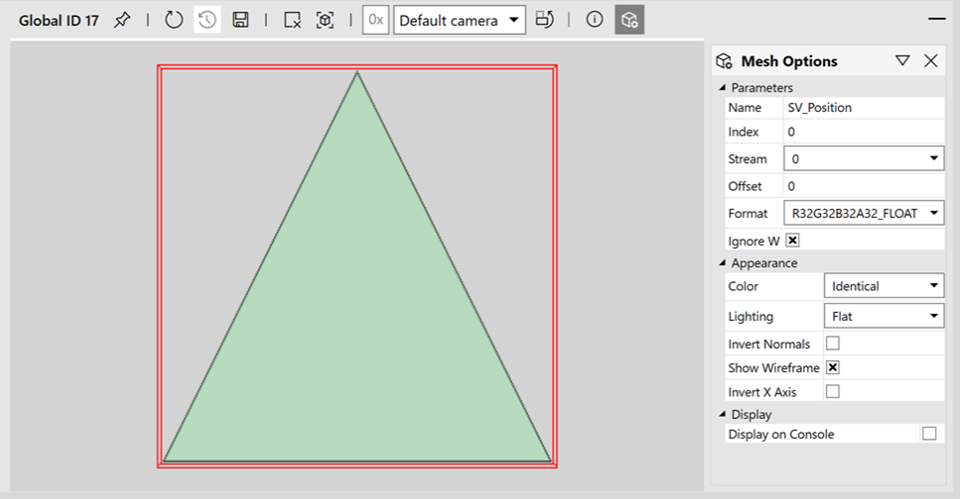The height and width of the screenshot is (499, 960).
Task: Toggle the Mesh Options panel button
Action: (629, 20)
